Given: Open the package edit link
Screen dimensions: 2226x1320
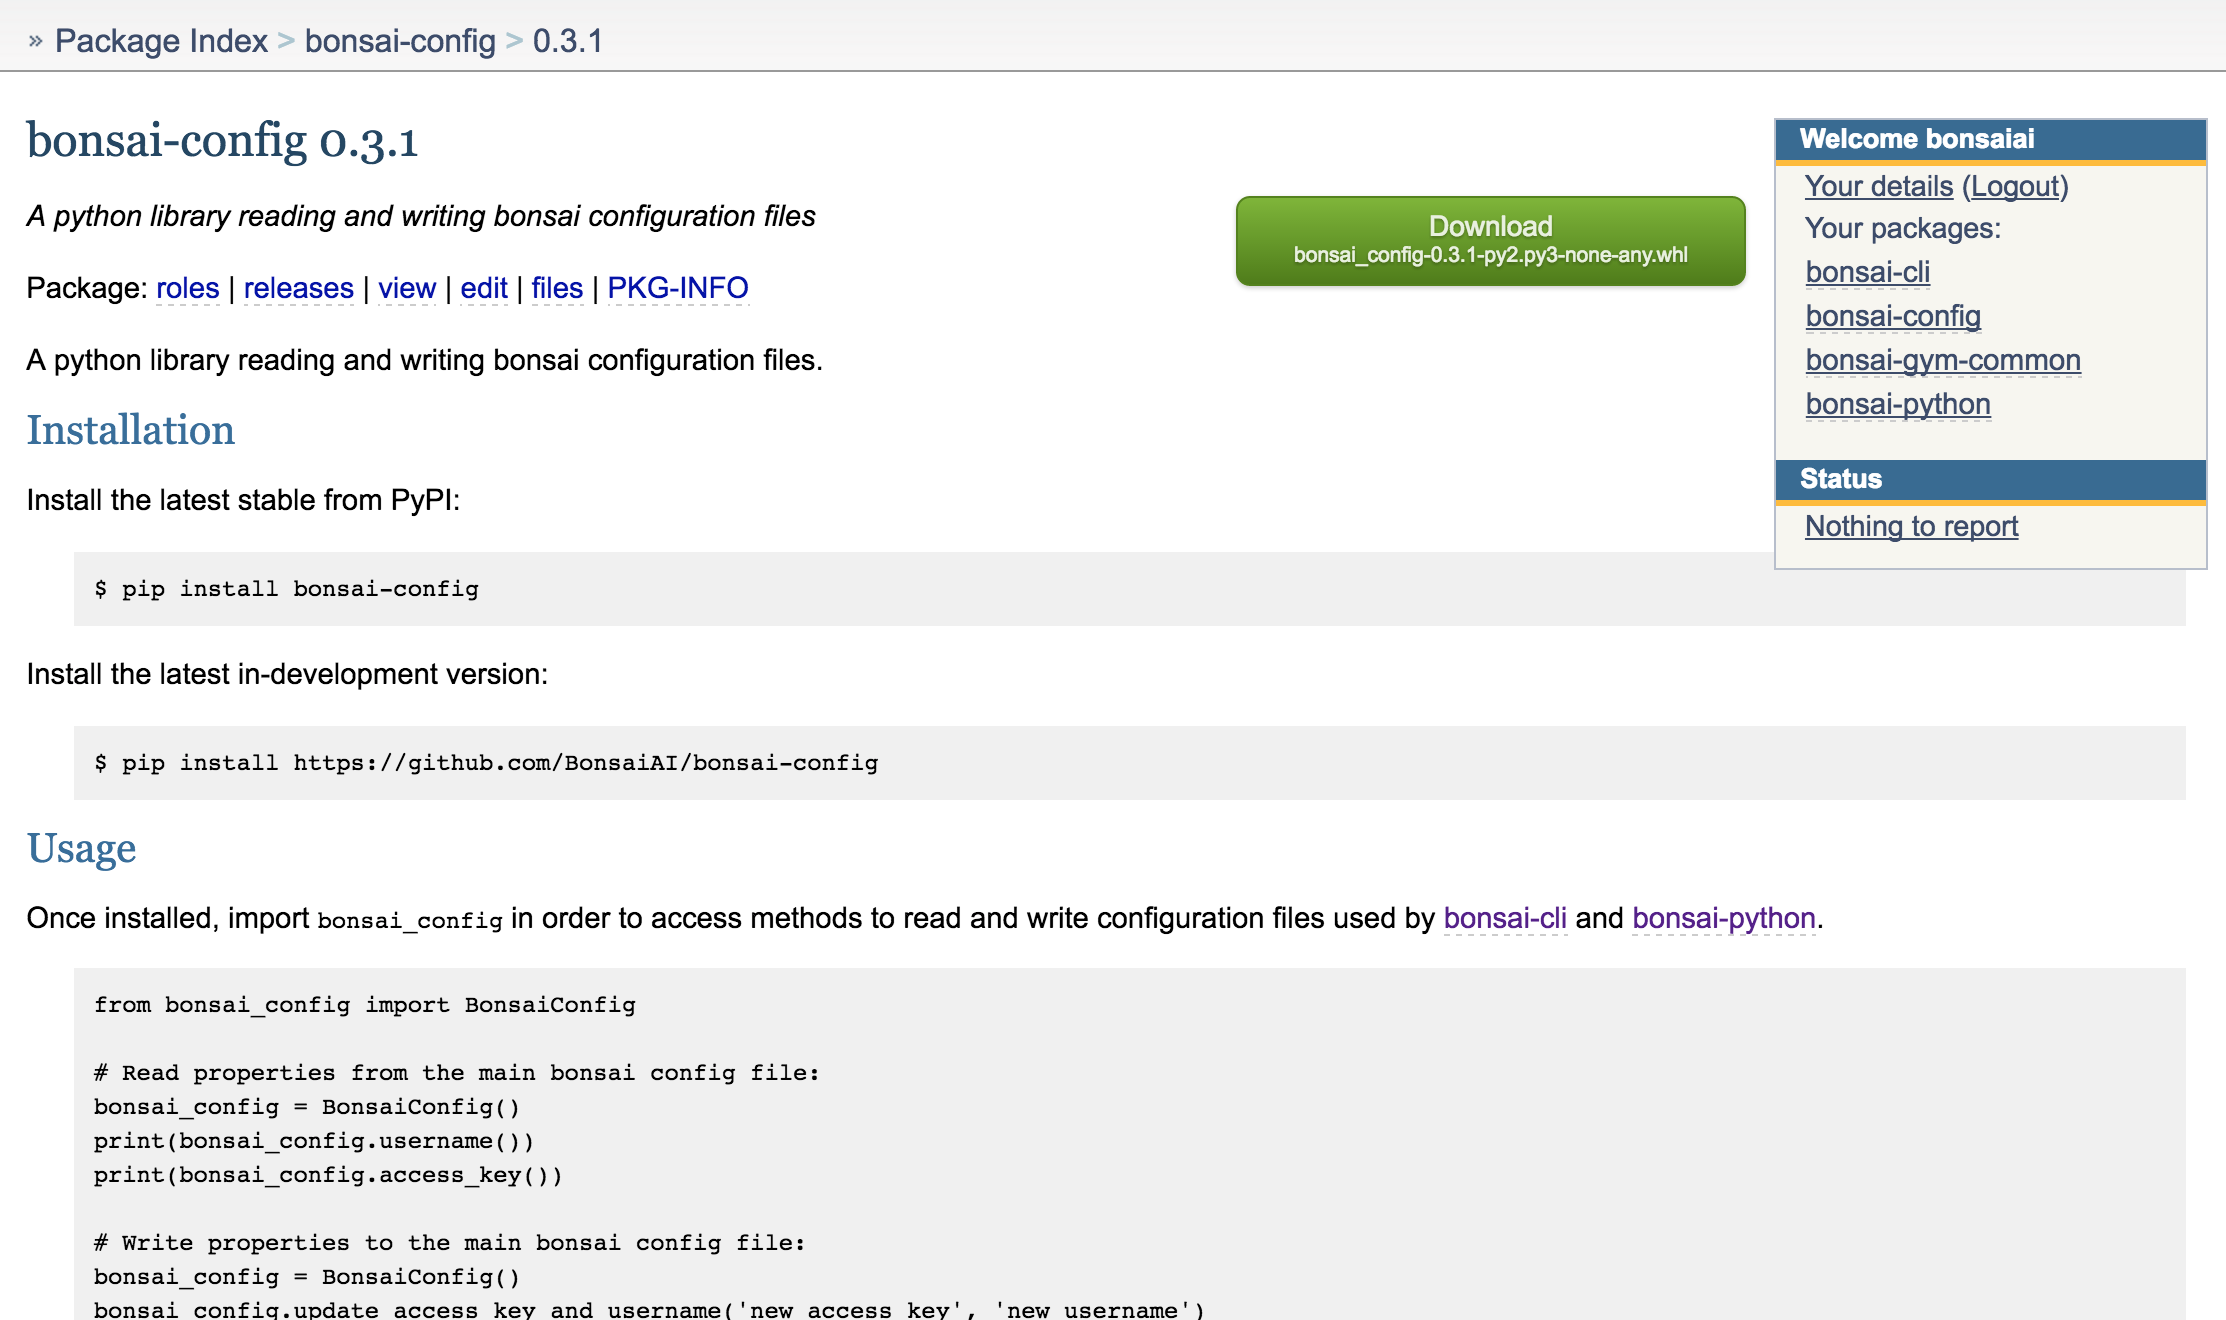Looking at the screenshot, I should tap(484, 288).
